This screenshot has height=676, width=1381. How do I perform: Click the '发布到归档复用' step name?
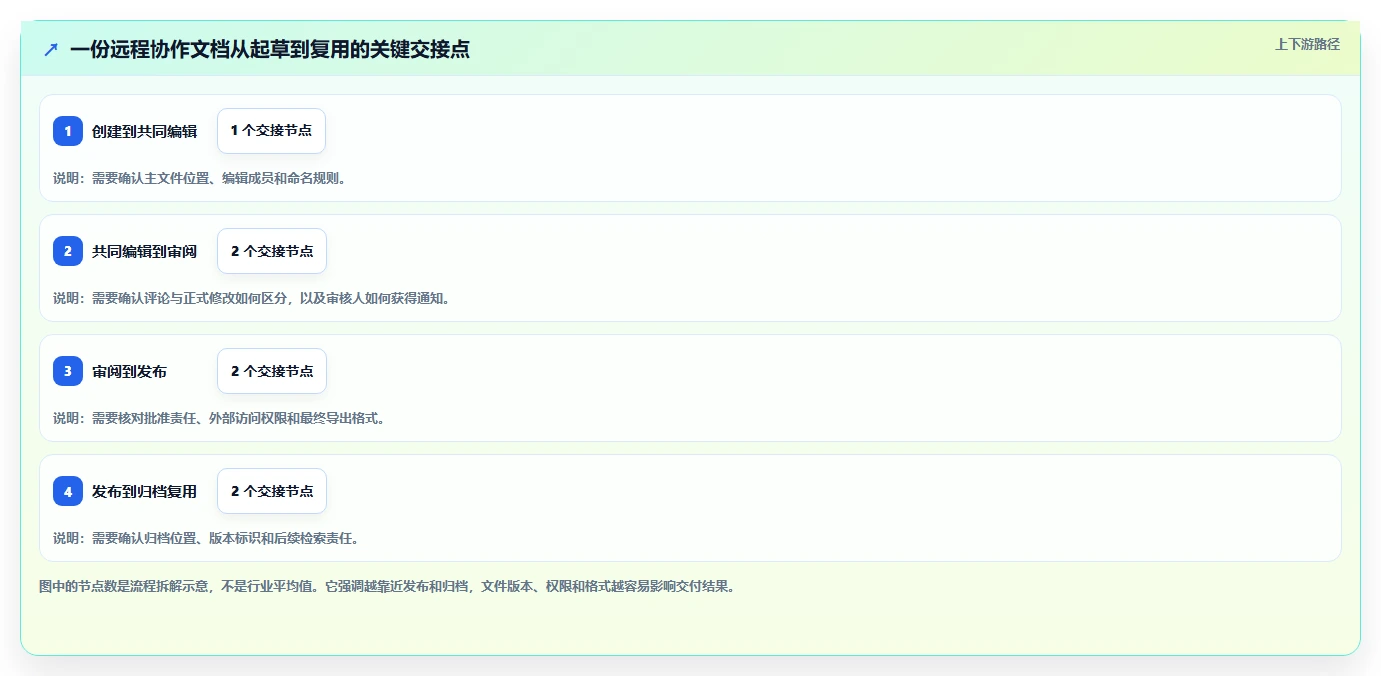point(144,491)
